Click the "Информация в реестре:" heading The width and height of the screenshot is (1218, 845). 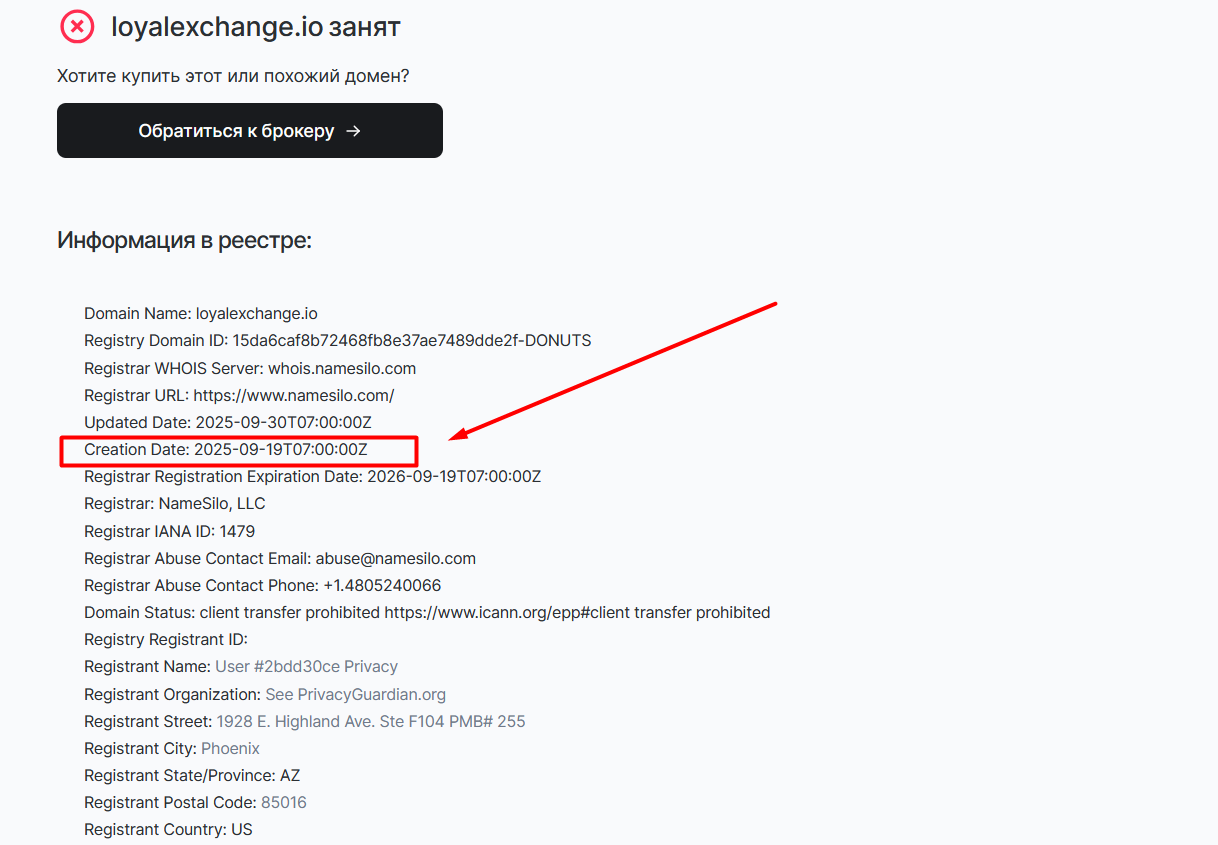184,240
